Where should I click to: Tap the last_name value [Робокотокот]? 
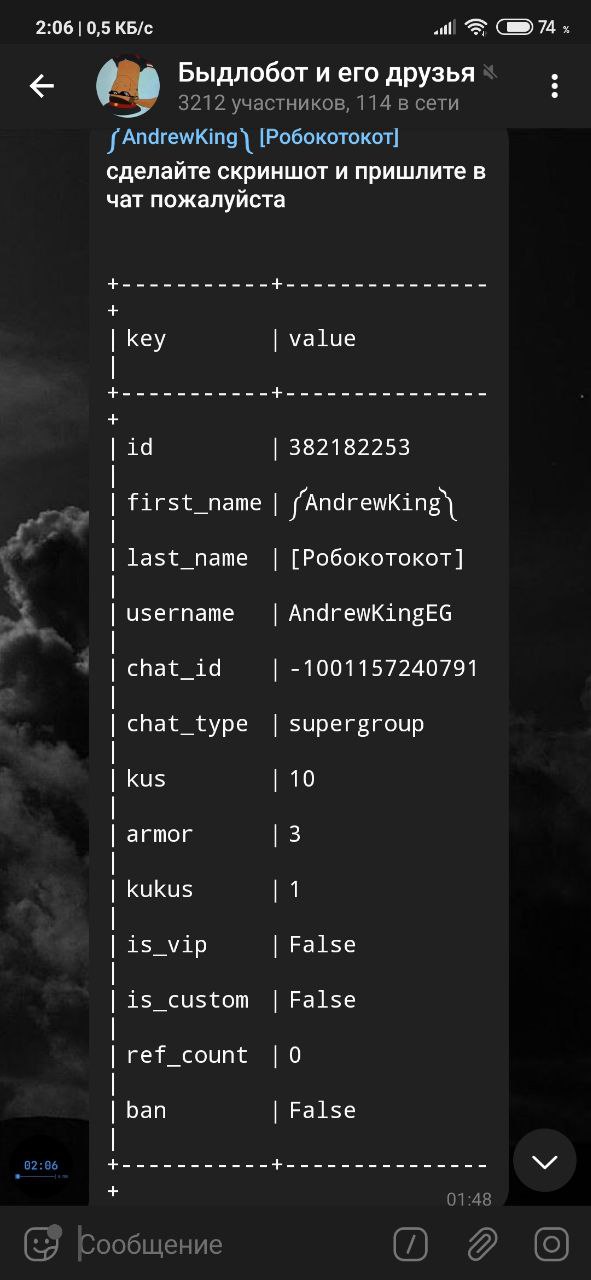click(x=377, y=558)
